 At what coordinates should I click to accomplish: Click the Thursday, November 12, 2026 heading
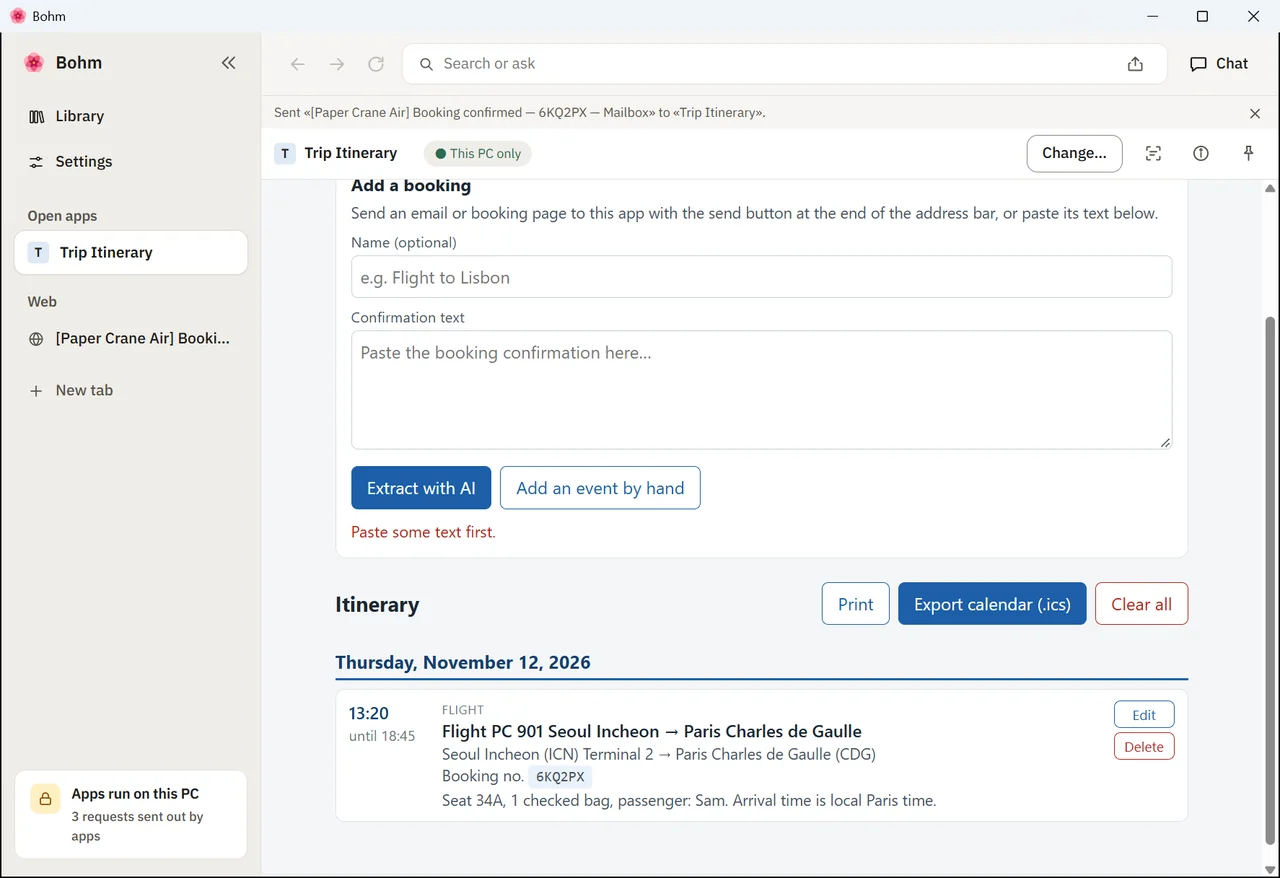pos(463,662)
